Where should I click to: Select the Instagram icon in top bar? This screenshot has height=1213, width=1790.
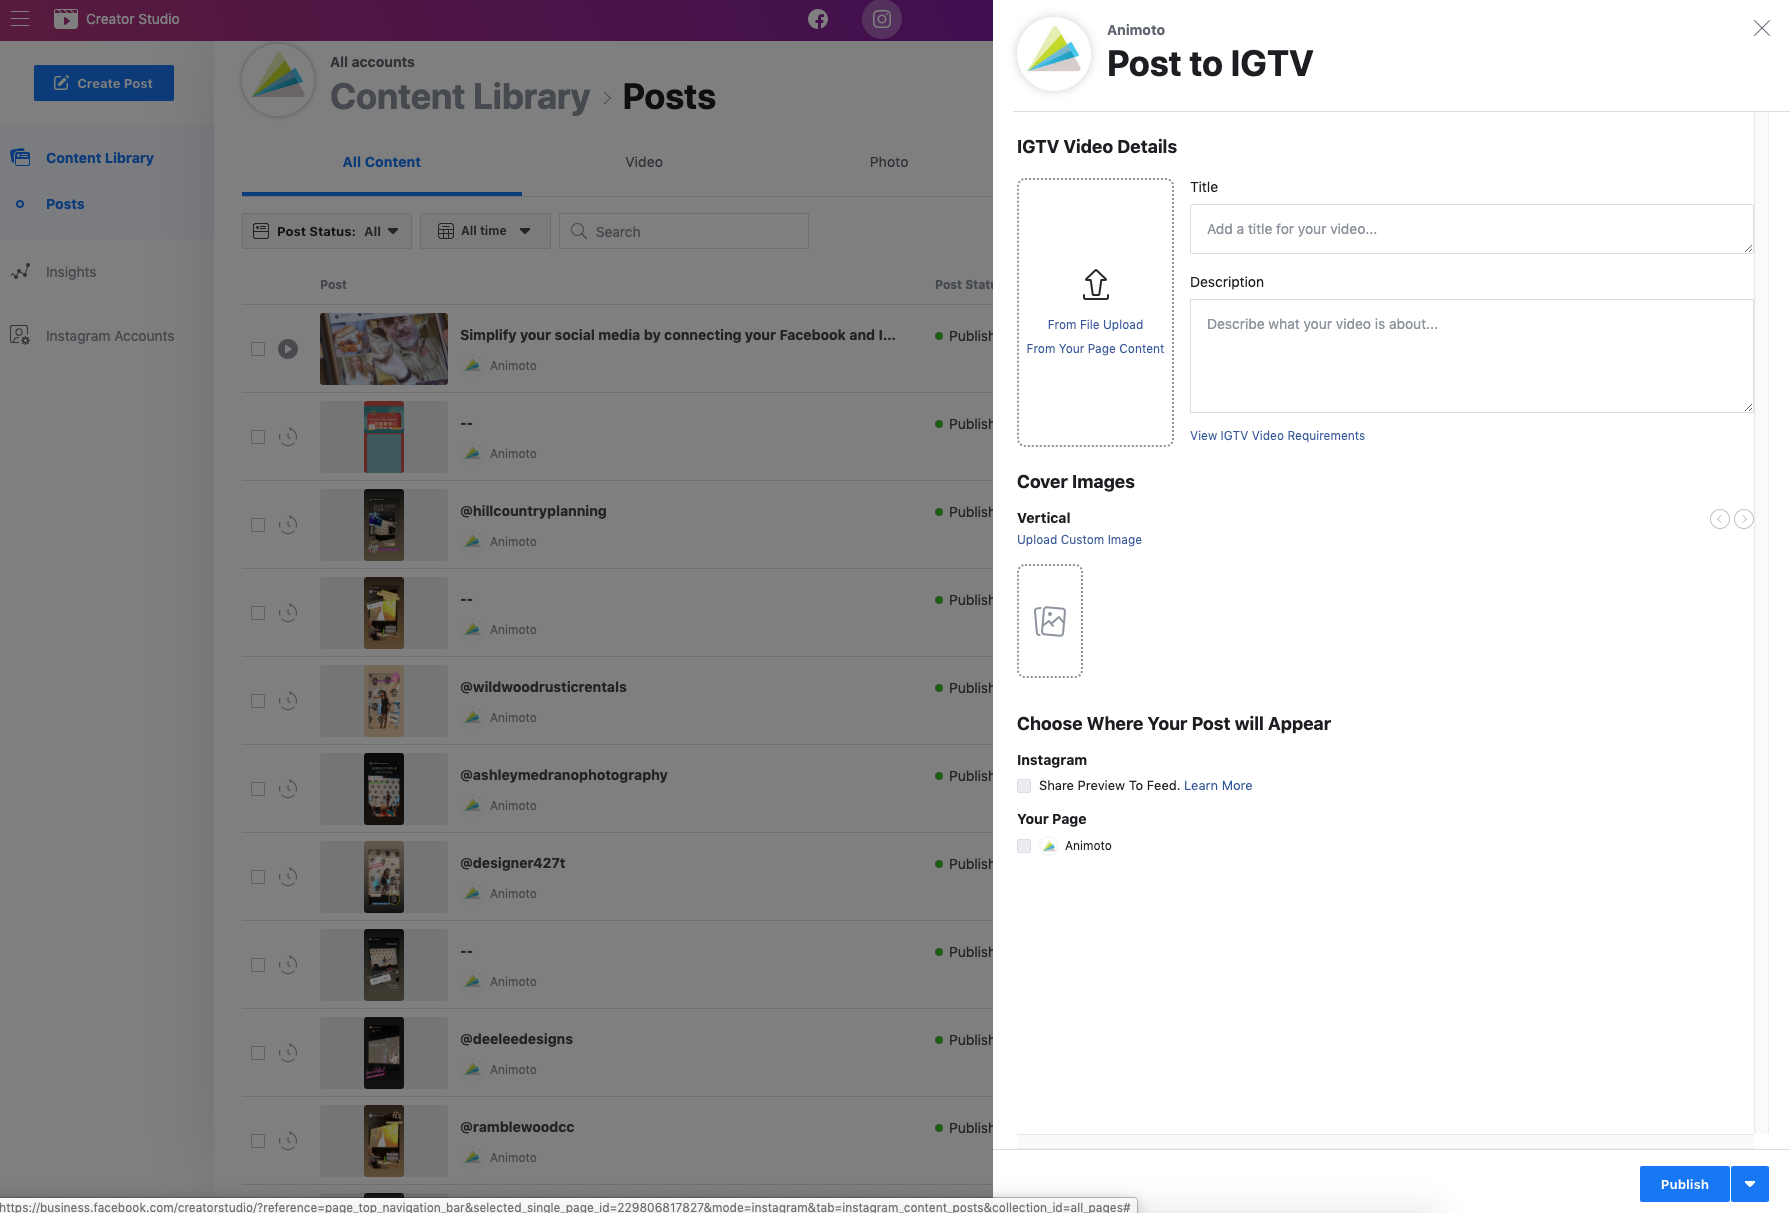coord(882,19)
